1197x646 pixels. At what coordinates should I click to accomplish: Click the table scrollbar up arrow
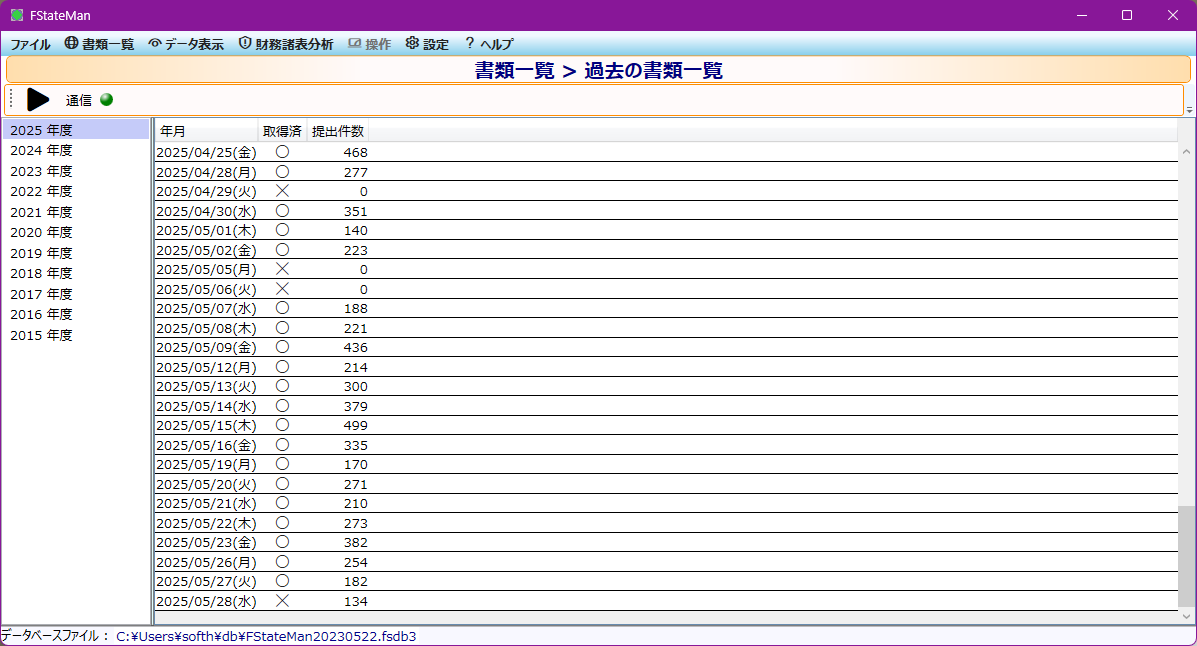pyautogui.click(x=1186, y=152)
